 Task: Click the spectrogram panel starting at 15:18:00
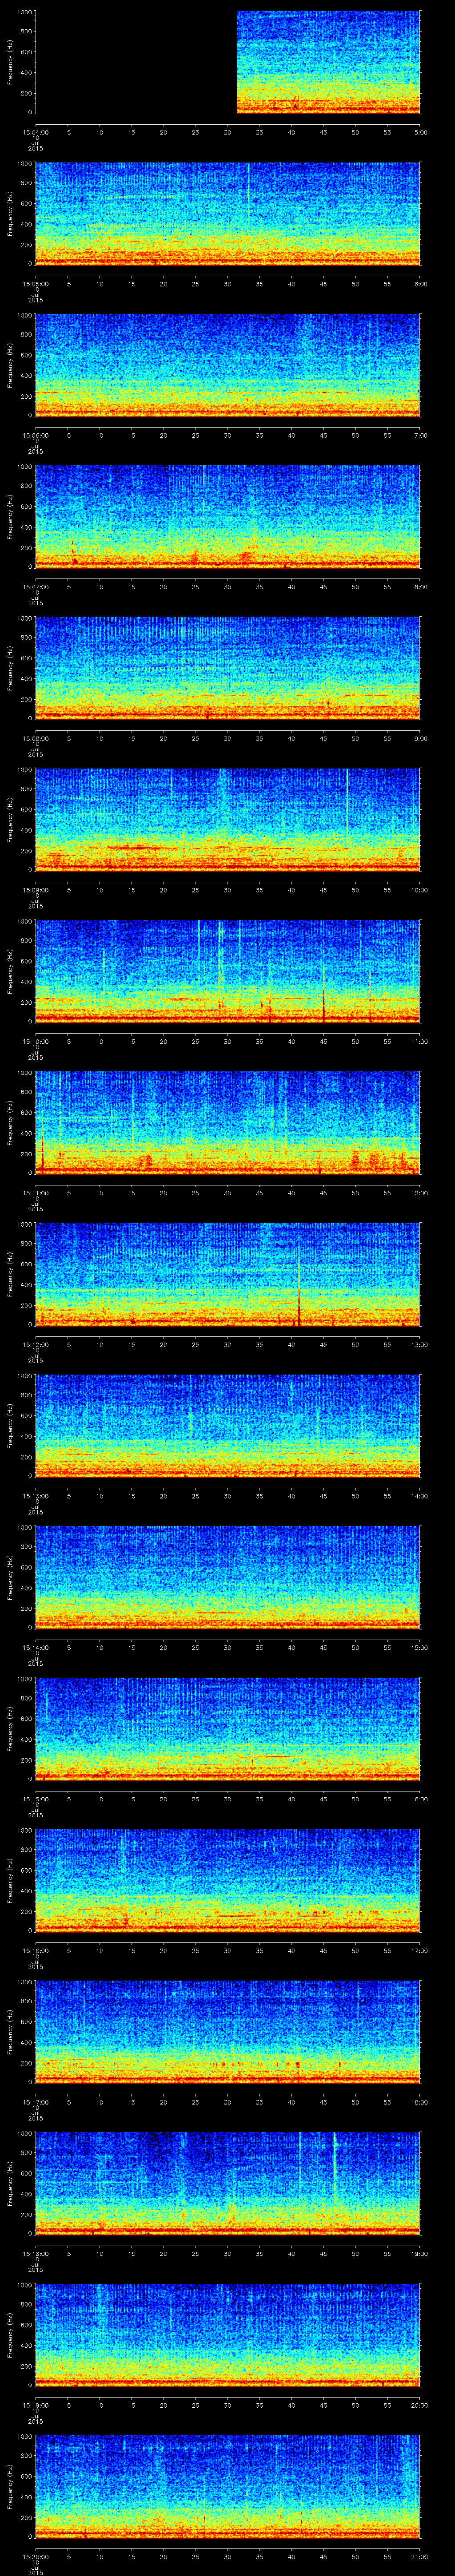[228, 2183]
